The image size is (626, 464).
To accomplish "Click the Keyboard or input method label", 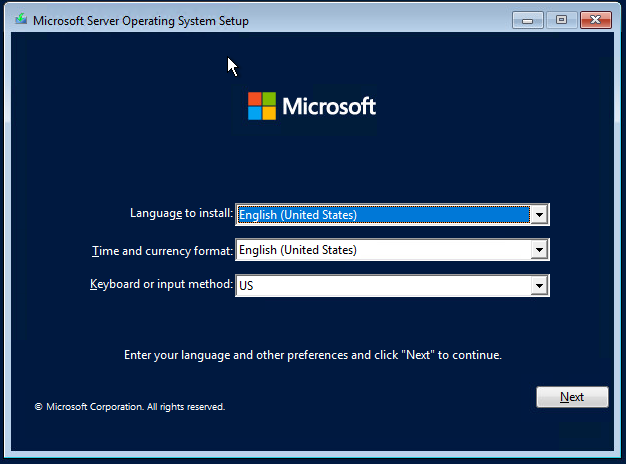I will click(161, 284).
